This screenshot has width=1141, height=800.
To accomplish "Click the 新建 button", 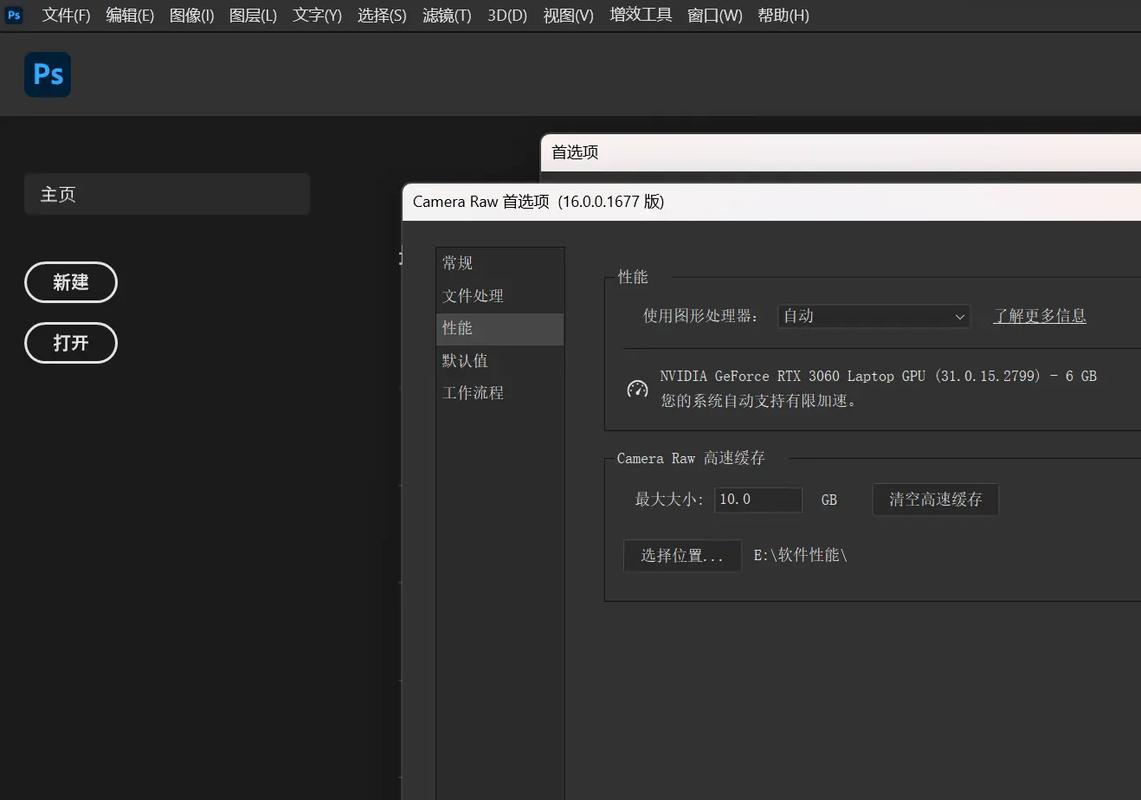I will (71, 282).
